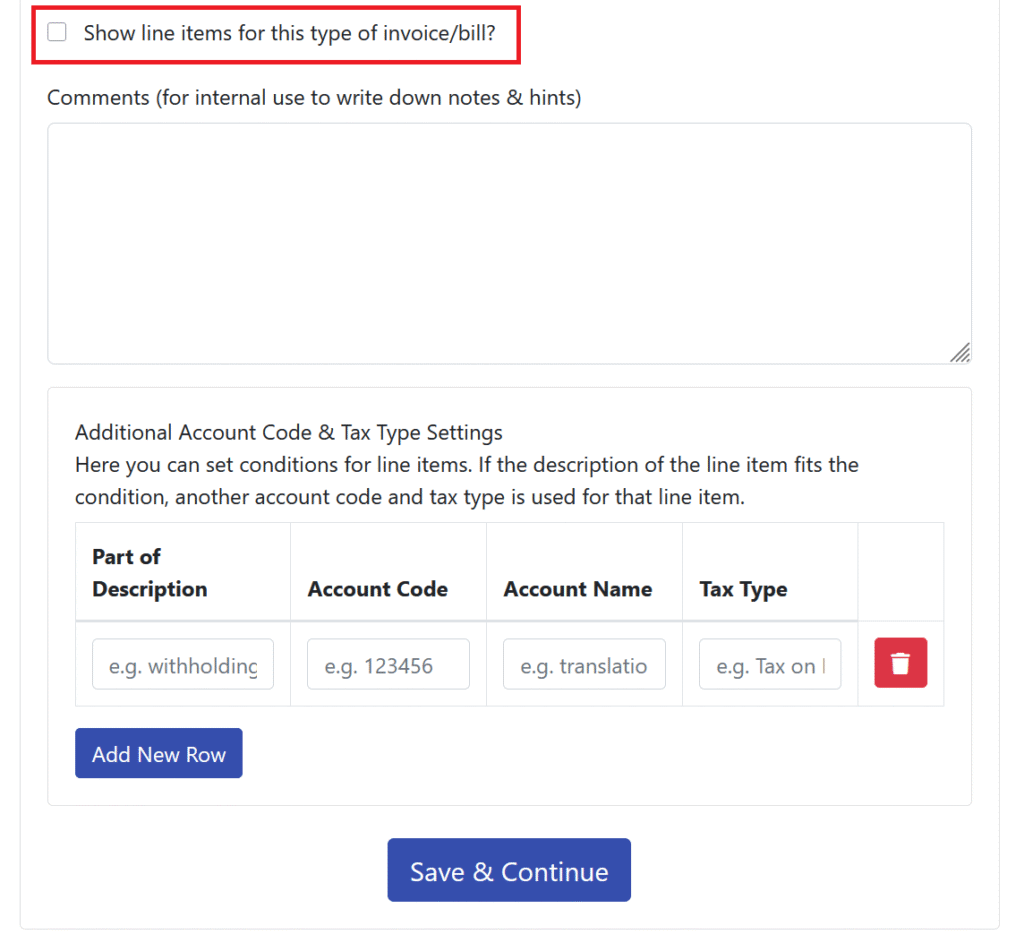This screenshot has height=951, width=1024.
Task: Focus the Comments text area
Action: point(509,244)
